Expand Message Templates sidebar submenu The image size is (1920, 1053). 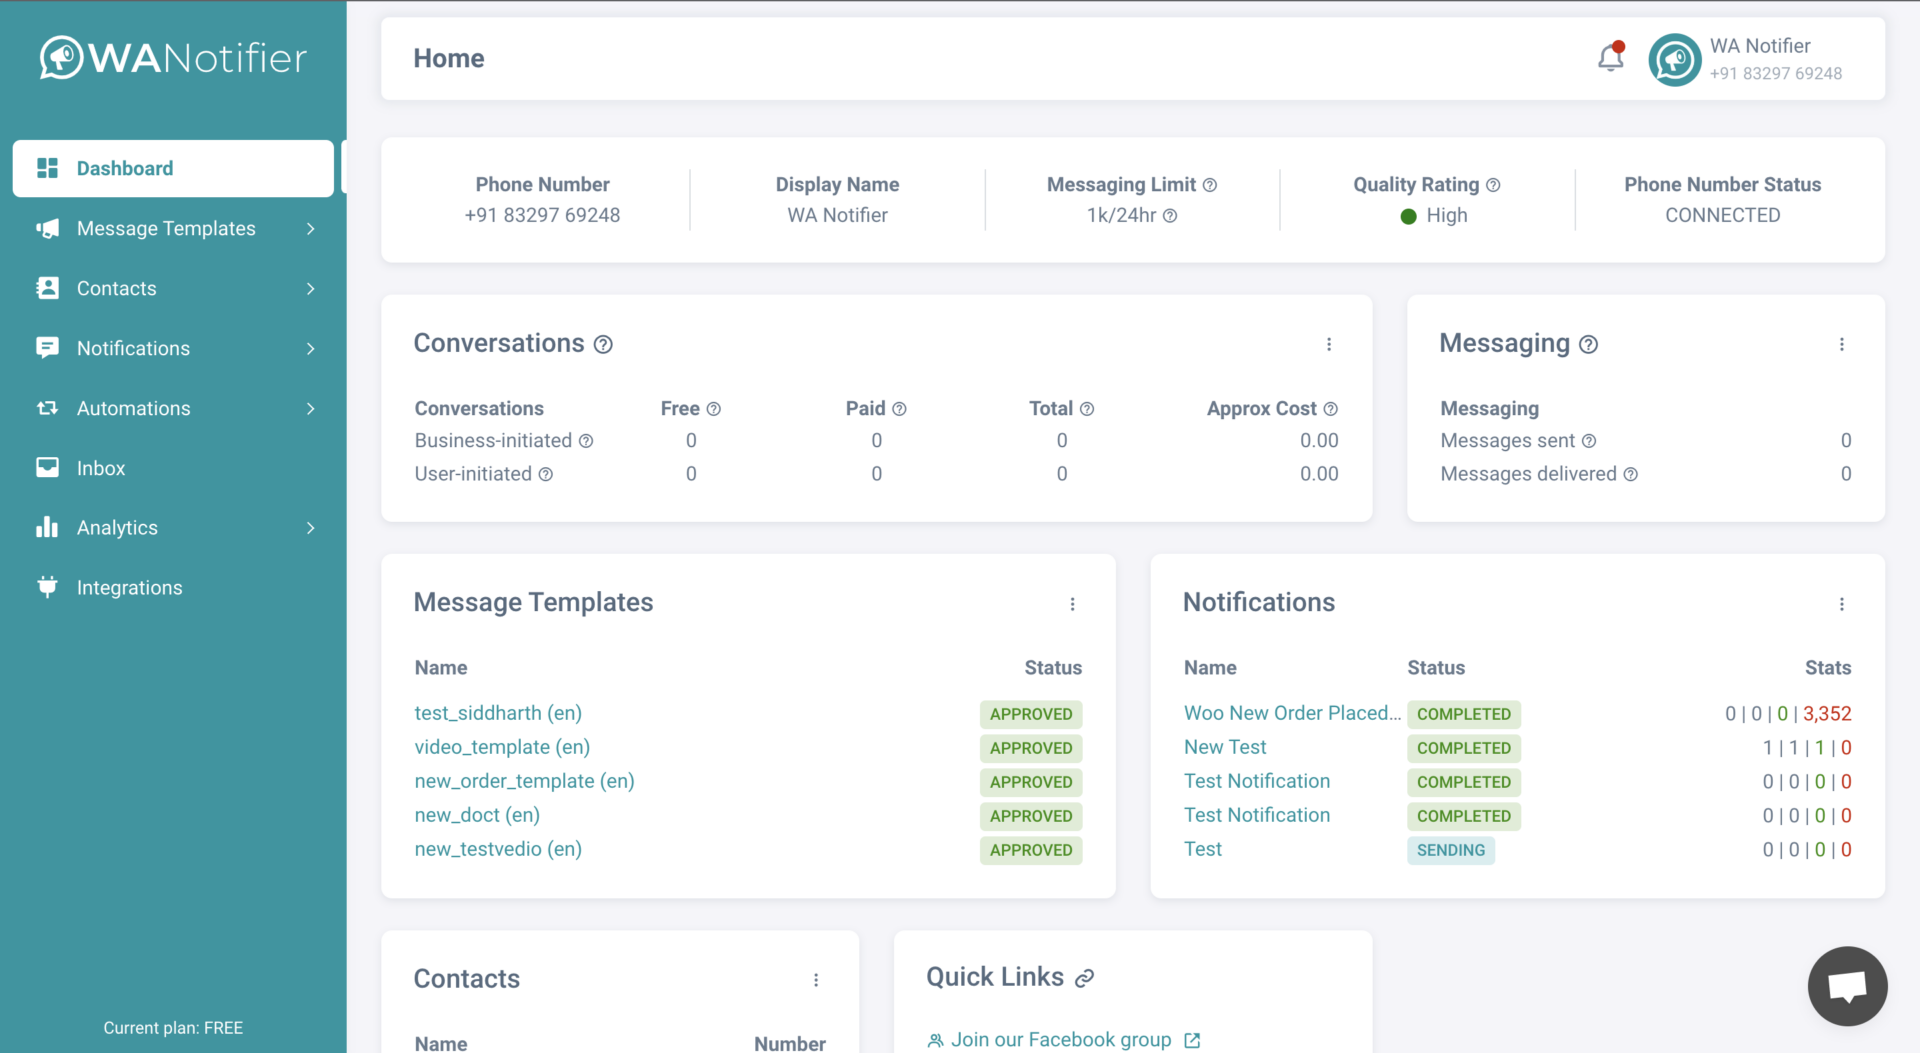pyautogui.click(x=310, y=229)
